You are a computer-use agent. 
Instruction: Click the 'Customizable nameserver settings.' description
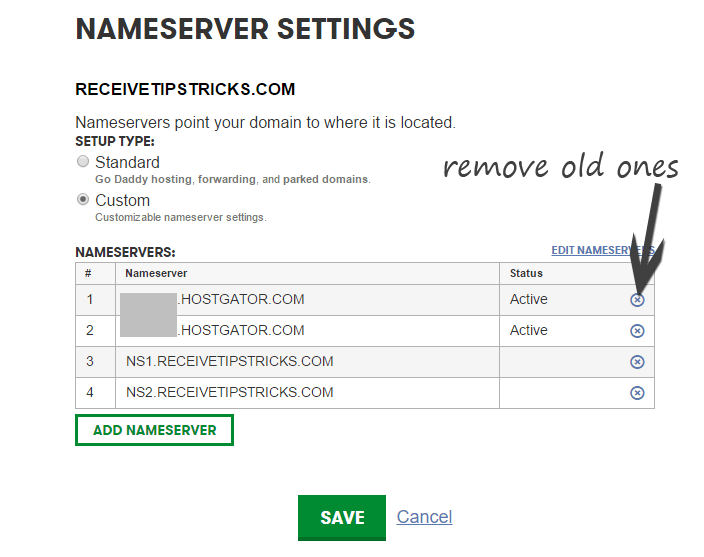(x=181, y=218)
